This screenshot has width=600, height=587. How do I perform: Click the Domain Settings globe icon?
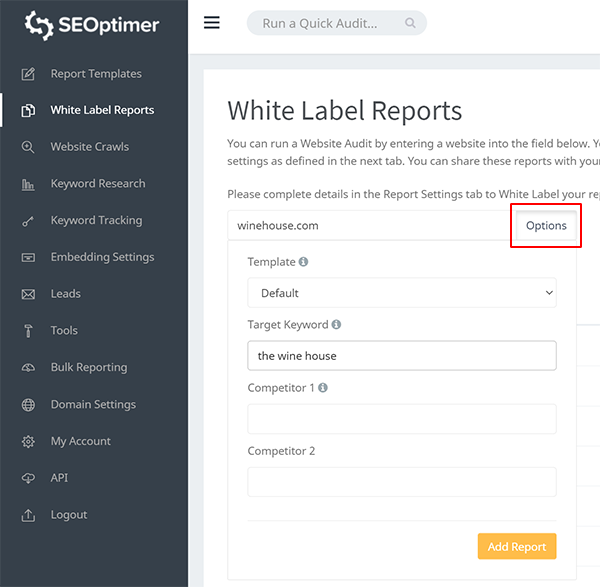[28, 404]
